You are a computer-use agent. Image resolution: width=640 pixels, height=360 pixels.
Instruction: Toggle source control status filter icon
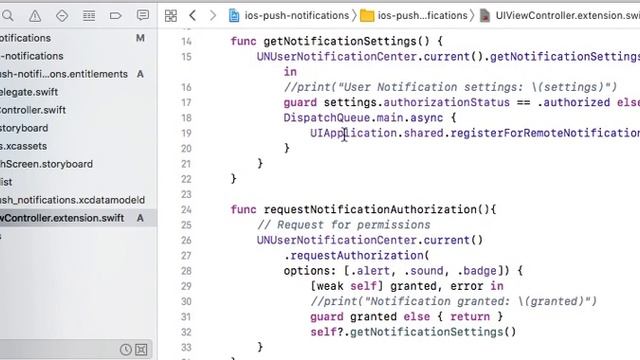coord(141,349)
